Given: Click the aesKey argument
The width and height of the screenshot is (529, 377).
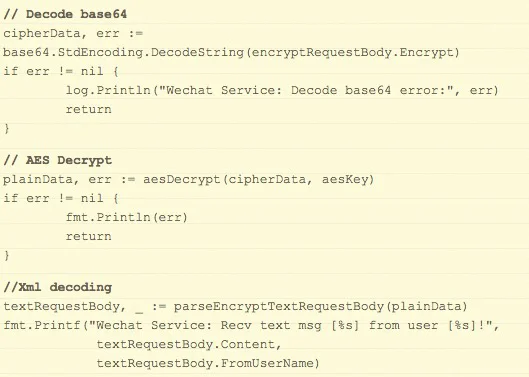Looking at the screenshot, I should [344, 179].
